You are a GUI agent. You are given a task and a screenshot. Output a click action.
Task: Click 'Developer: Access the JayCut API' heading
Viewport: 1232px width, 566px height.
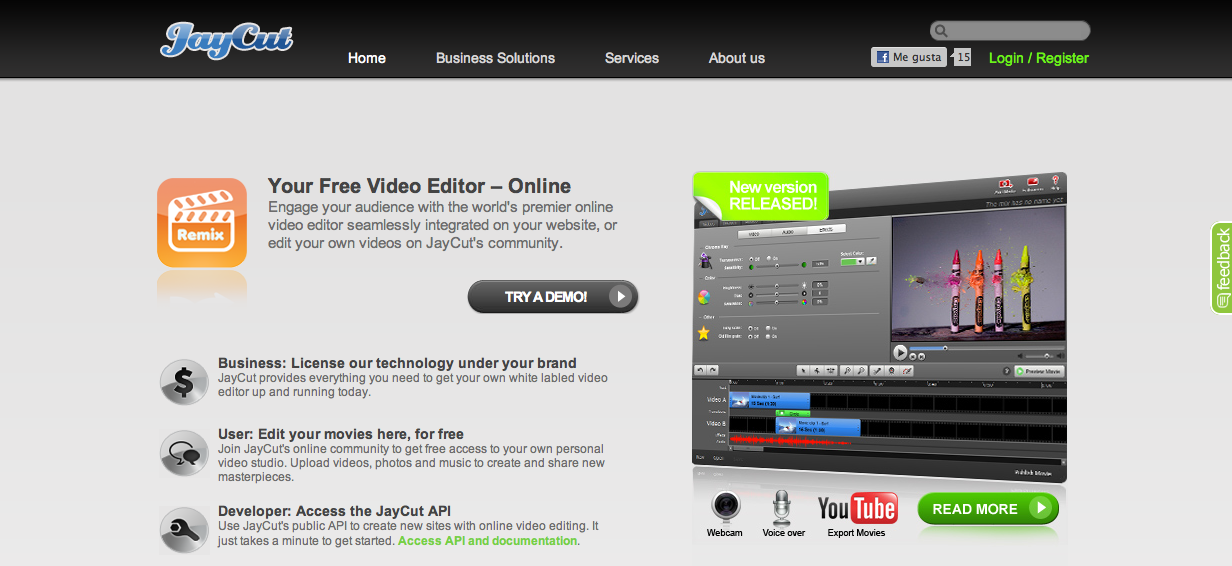(334, 511)
